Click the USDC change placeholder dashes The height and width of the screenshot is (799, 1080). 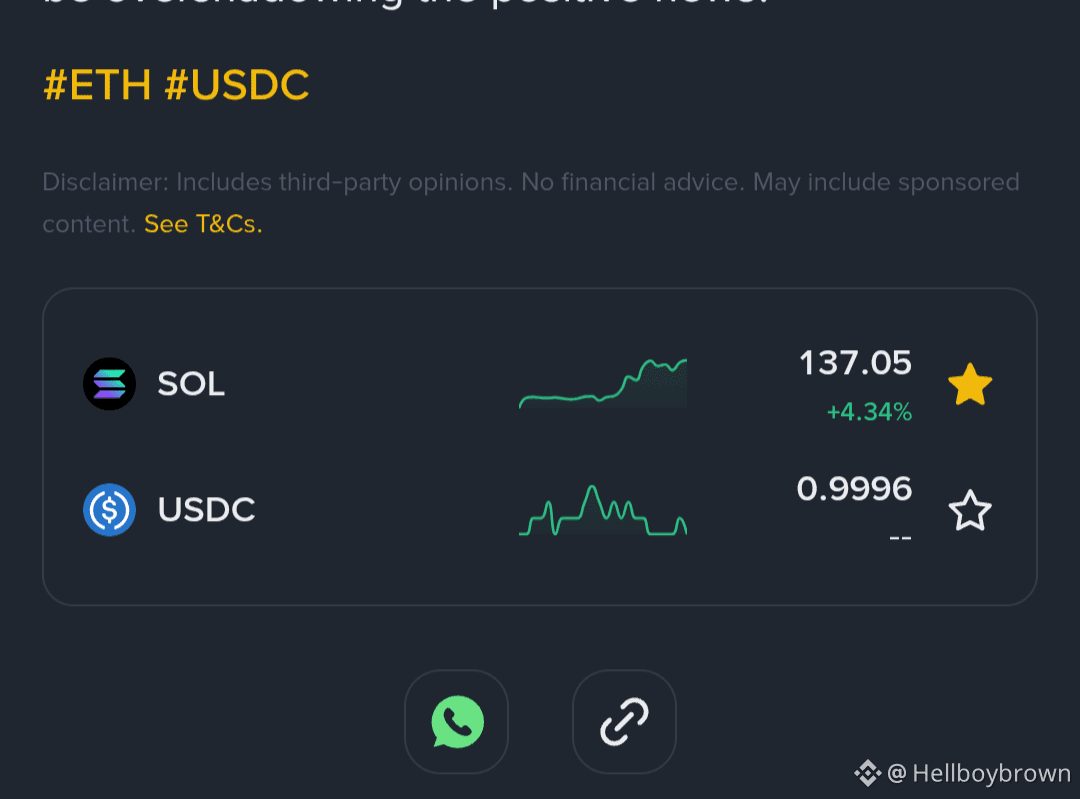tap(900, 537)
